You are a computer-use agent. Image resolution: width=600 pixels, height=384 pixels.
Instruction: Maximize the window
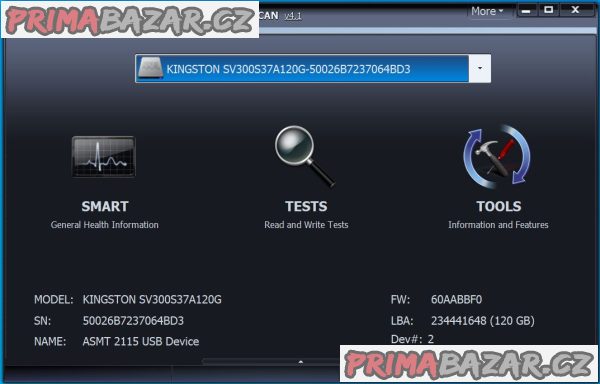[548, 10]
